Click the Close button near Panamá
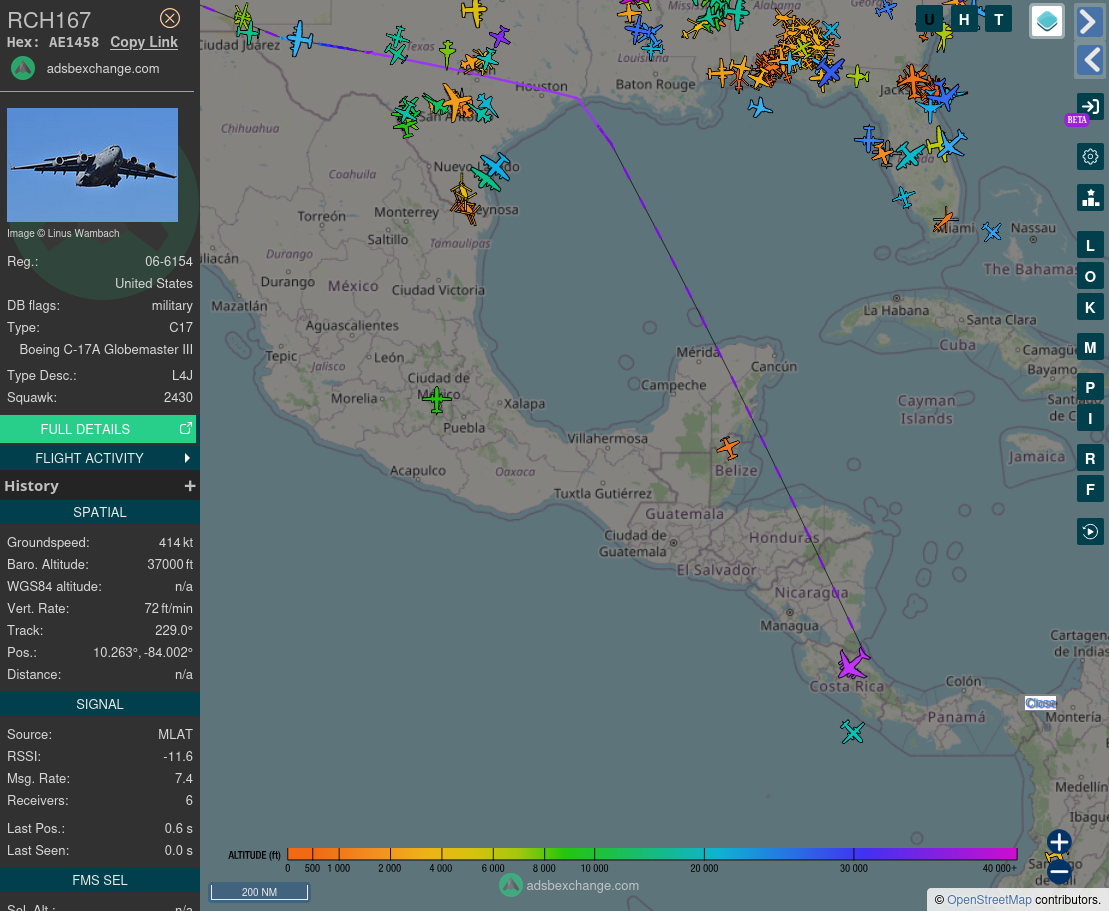1109x911 pixels. tap(1040, 703)
